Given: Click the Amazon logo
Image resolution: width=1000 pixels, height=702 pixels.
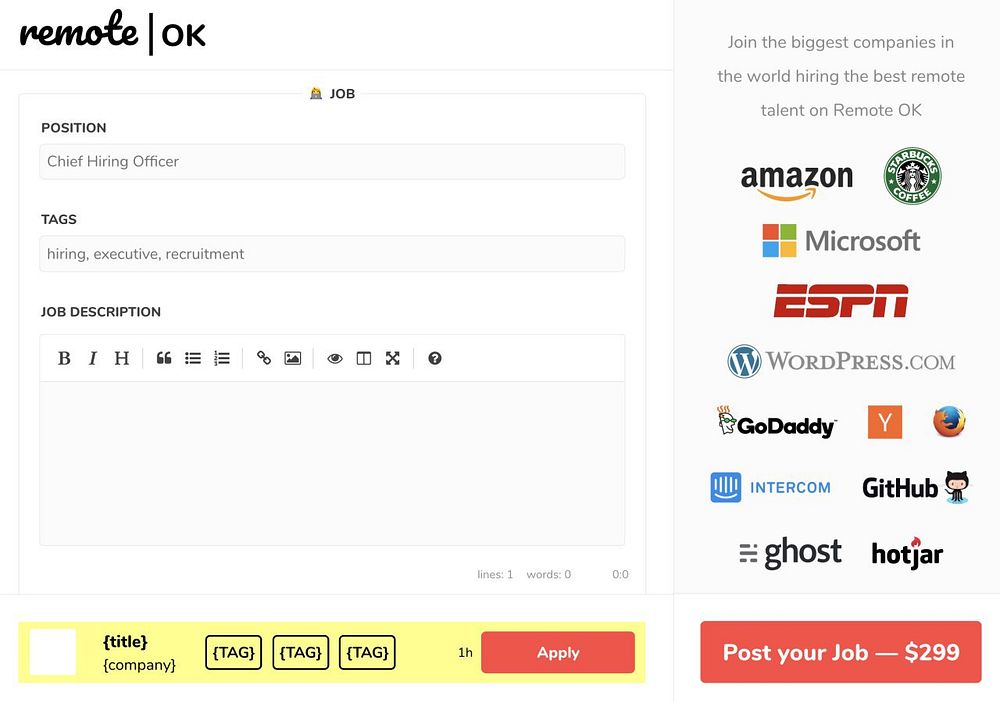Looking at the screenshot, I should (x=797, y=181).
